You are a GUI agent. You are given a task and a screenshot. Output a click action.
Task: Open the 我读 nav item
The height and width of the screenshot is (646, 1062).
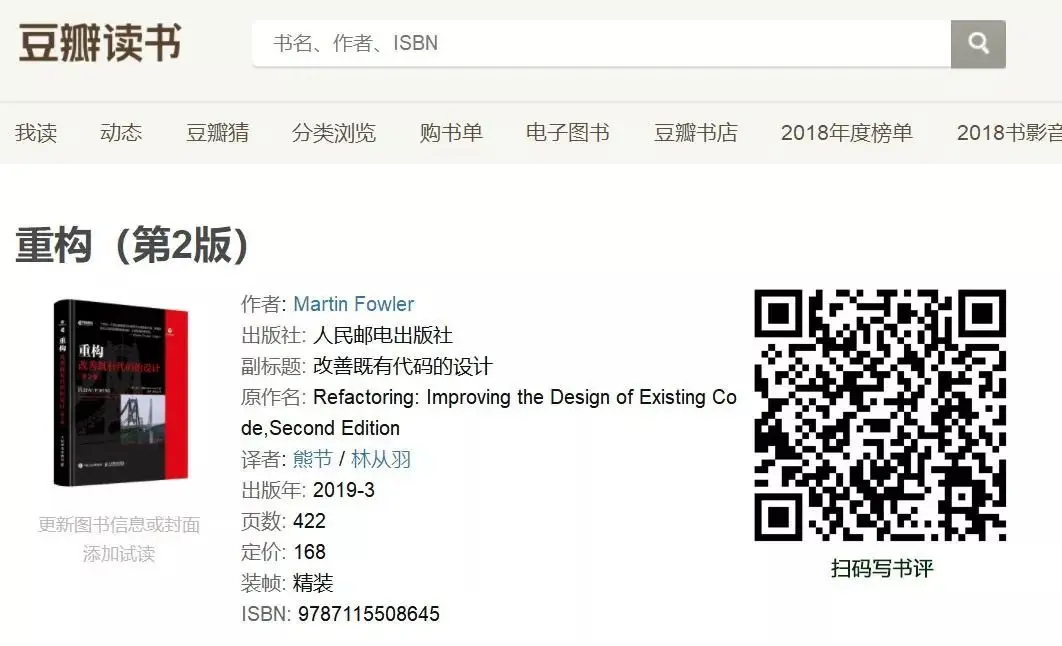pos(36,133)
